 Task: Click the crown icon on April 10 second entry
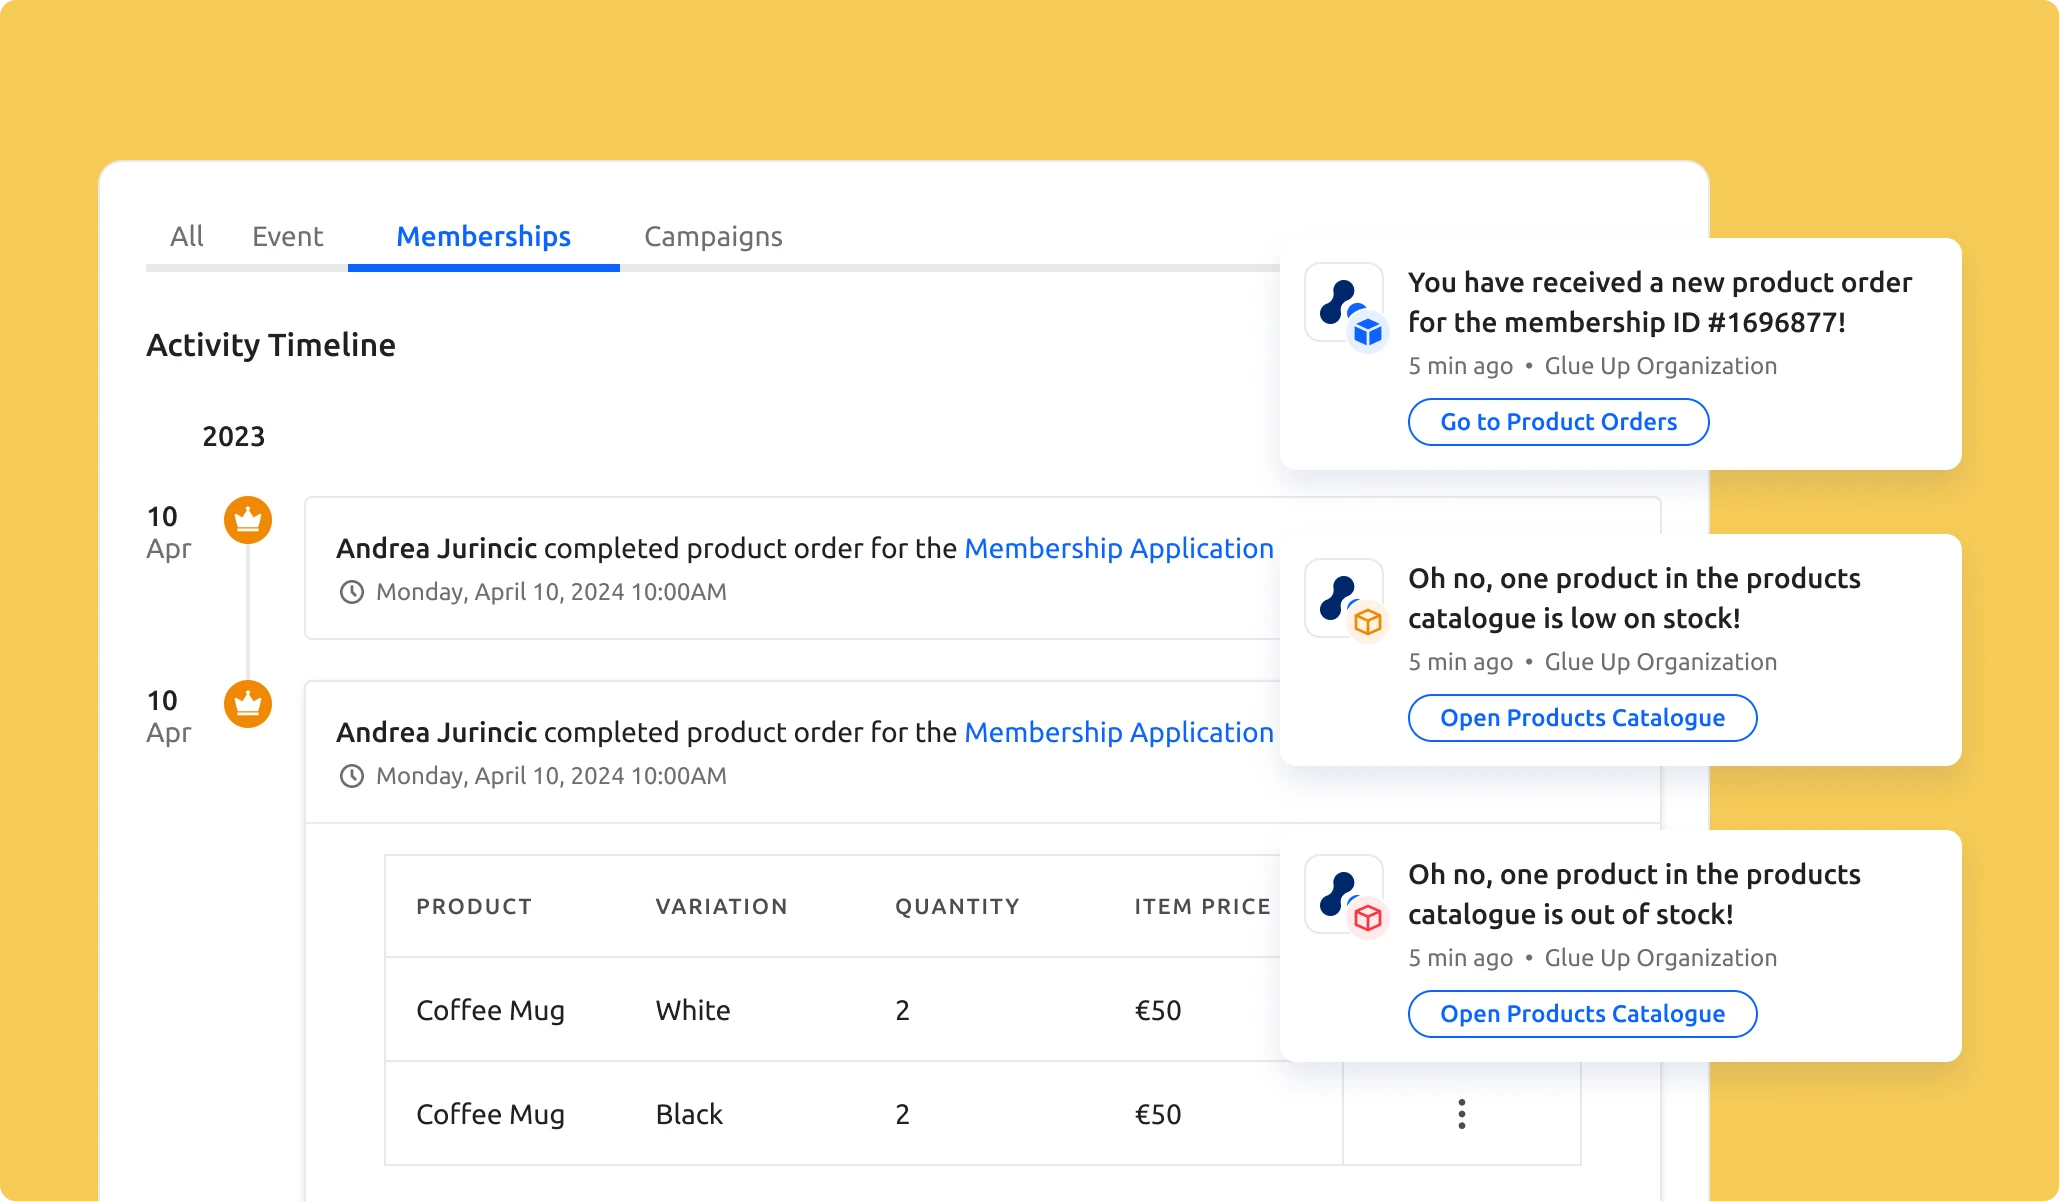coord(246,701)
